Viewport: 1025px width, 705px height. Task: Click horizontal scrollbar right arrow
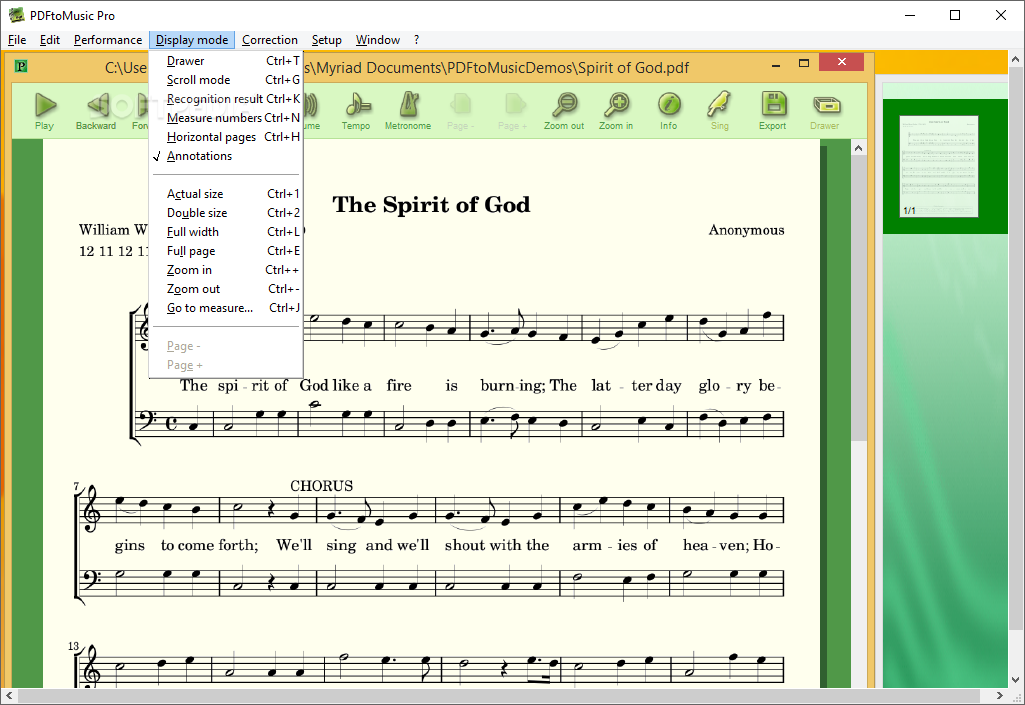click(x=1000, y=695)
